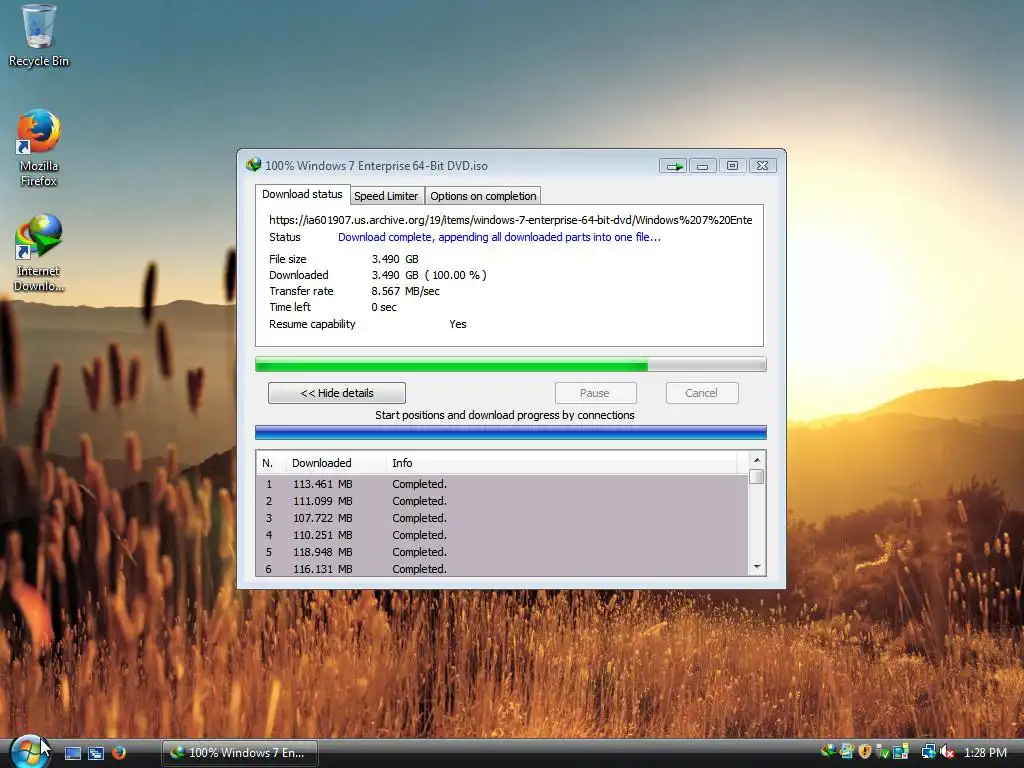This screenshot has width=1024, height=768.
Task: Click the connections list scrollbar thumb
Action: coord(757,477)
